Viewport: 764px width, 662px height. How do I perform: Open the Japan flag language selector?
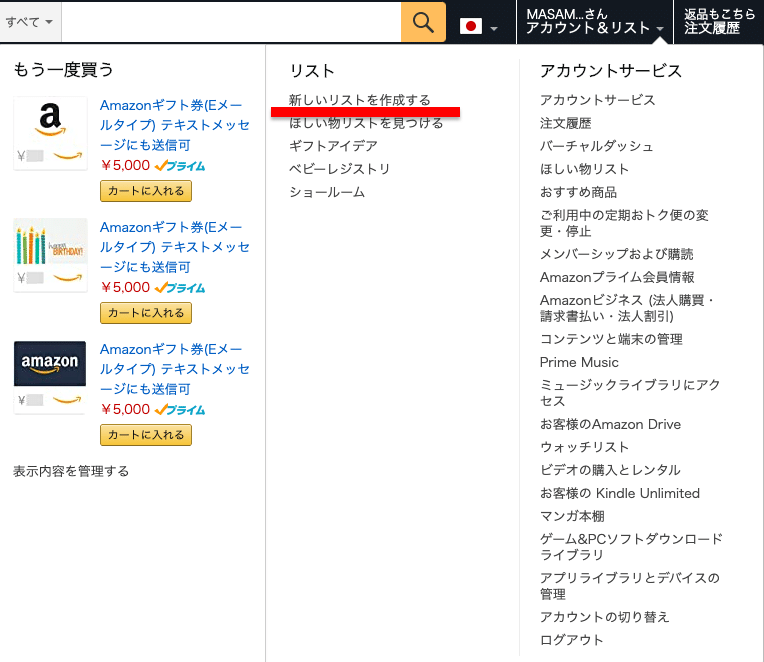(478, 26)
